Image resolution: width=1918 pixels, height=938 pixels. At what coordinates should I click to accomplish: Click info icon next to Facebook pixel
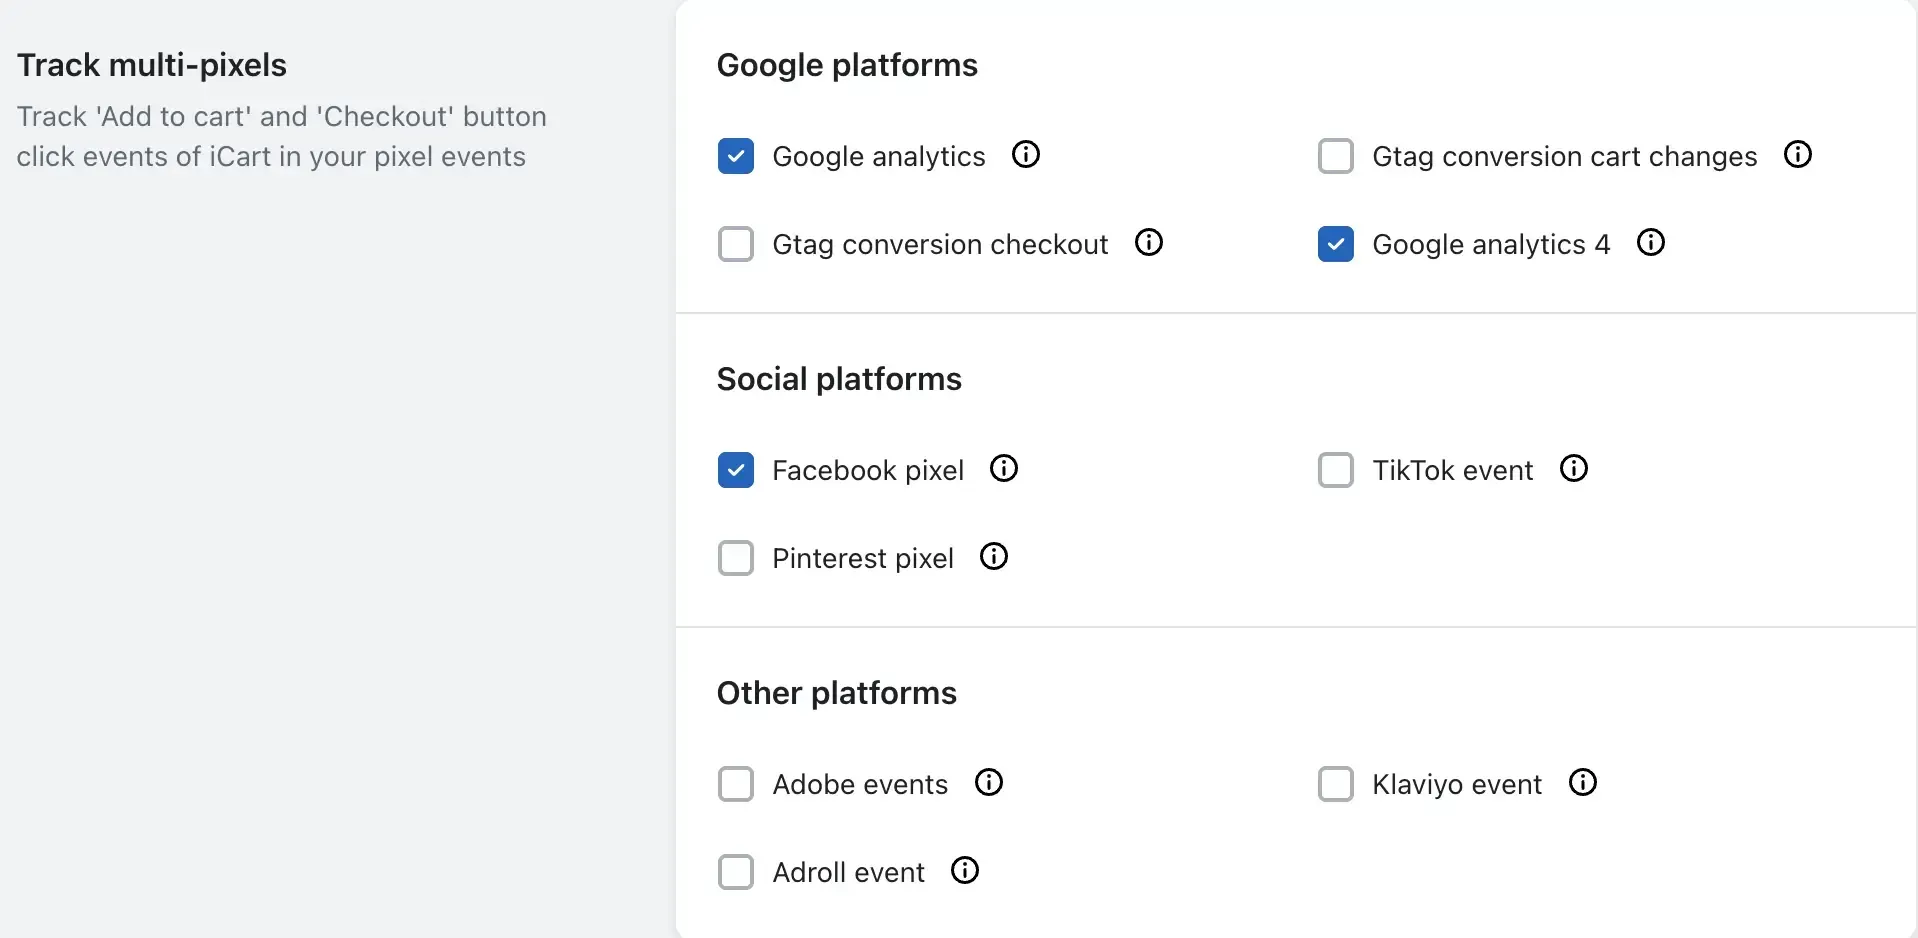click(1004, 469)
